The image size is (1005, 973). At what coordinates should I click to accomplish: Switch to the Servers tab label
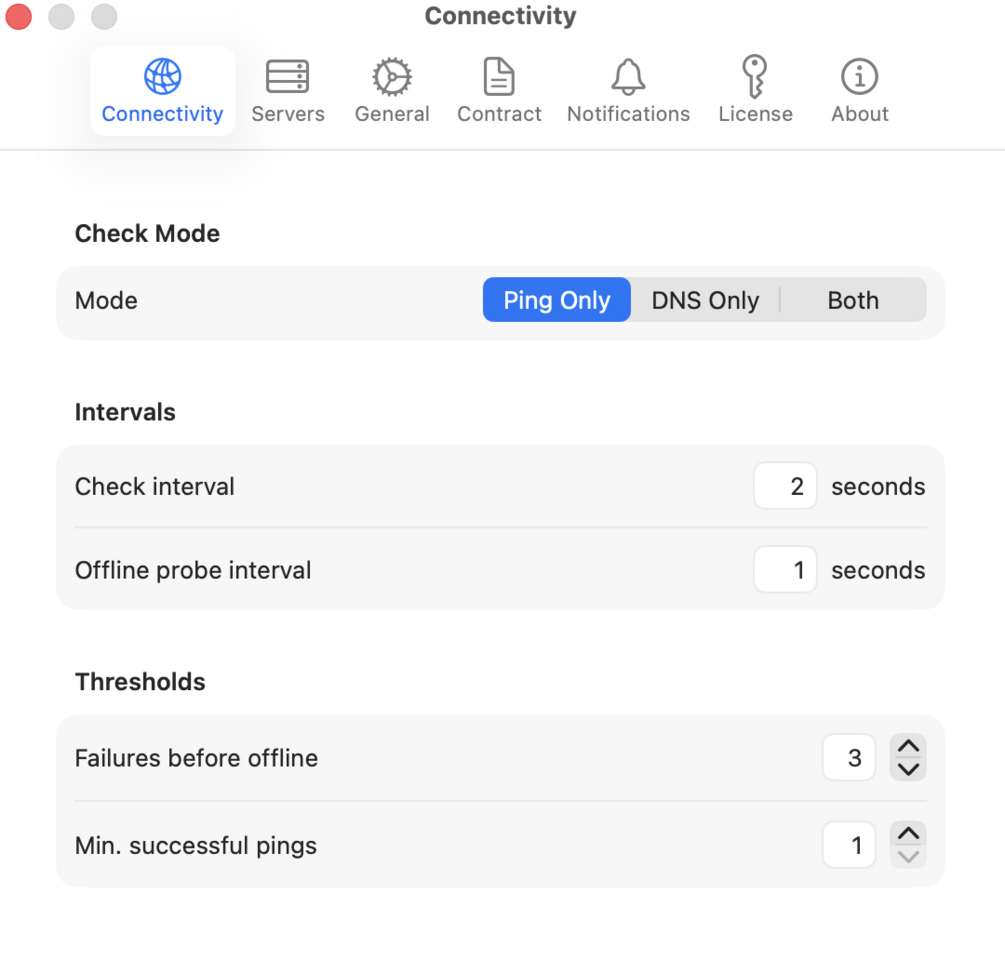tap(288, 114)
